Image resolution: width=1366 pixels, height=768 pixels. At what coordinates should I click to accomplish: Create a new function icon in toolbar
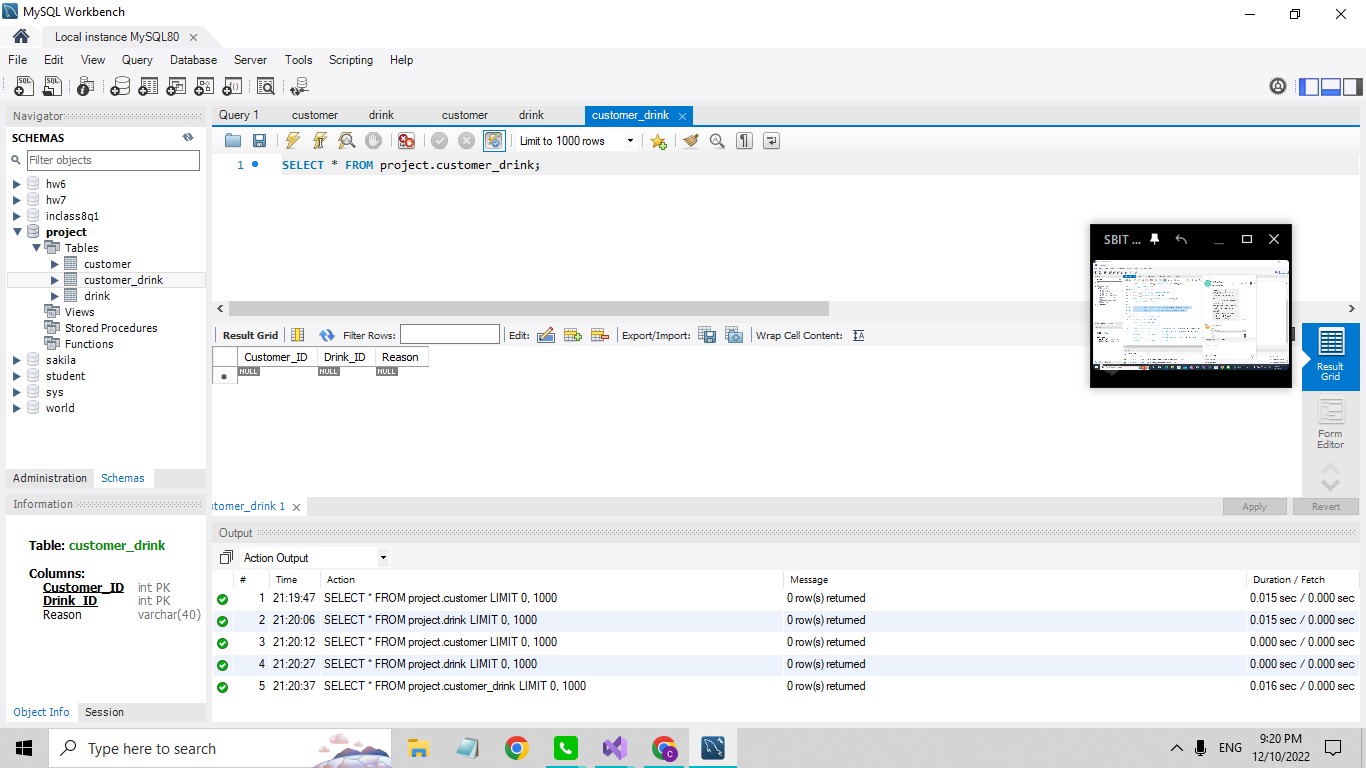point(232,87)
